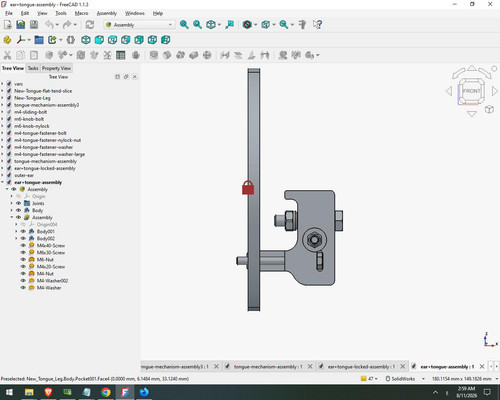The height and width of the screenshot is (400, 500).
Task: Switch to Front view with filled cube icon
Action: 99,40
